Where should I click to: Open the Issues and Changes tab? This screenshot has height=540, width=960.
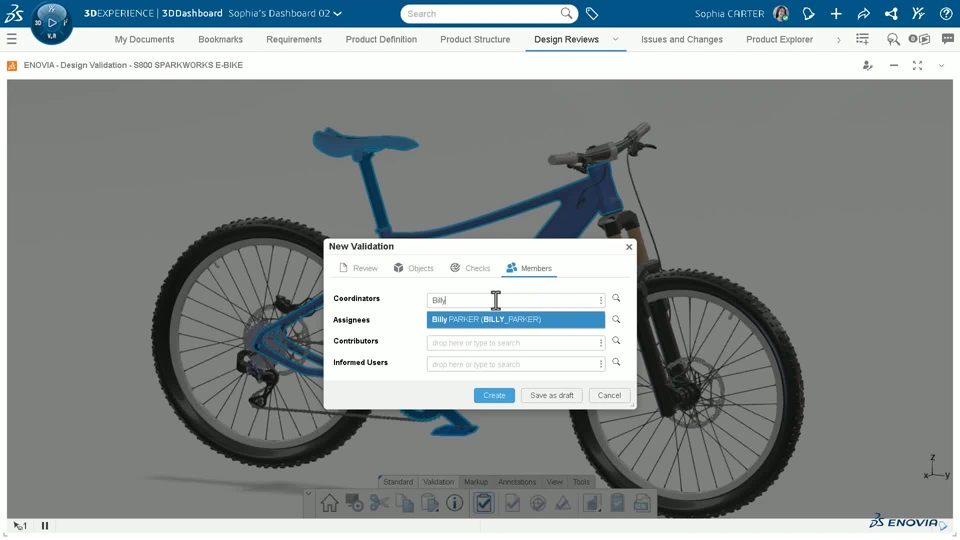(x=681, y=39)
